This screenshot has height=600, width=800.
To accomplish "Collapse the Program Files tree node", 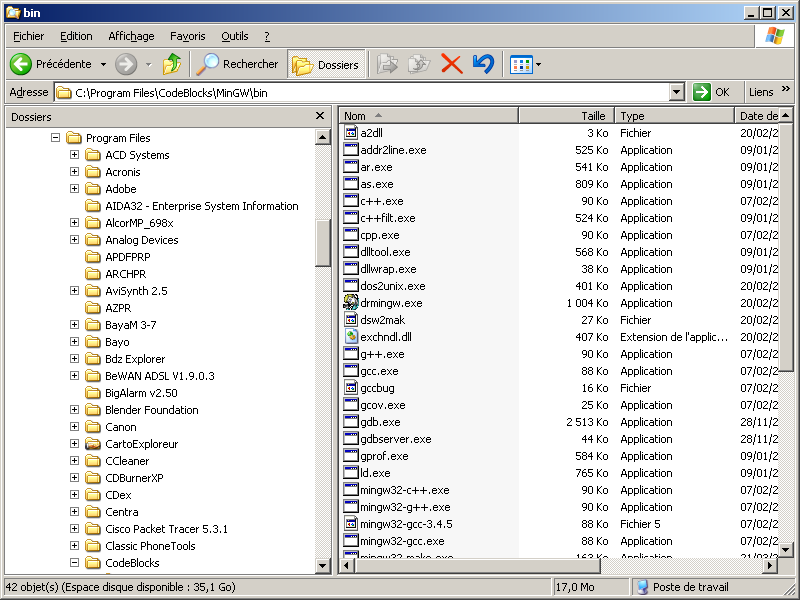I will [x=56, y=137].
